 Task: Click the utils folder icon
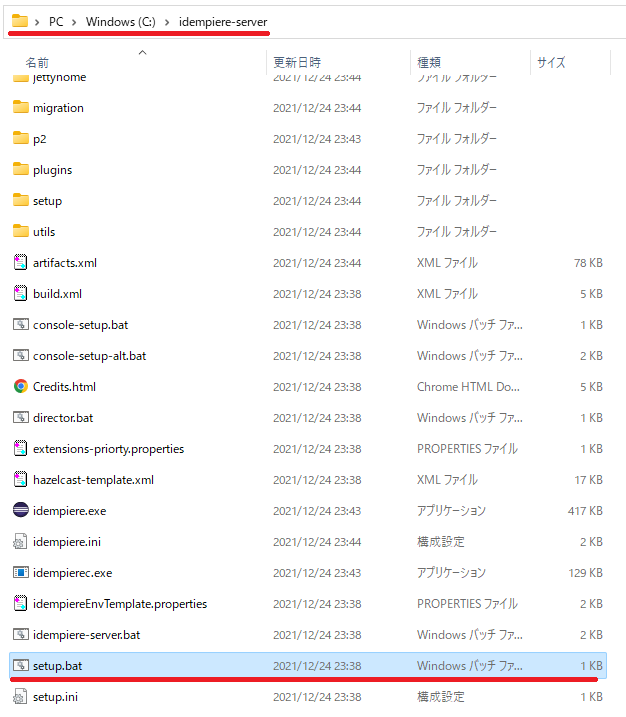(x=21, y=231)
